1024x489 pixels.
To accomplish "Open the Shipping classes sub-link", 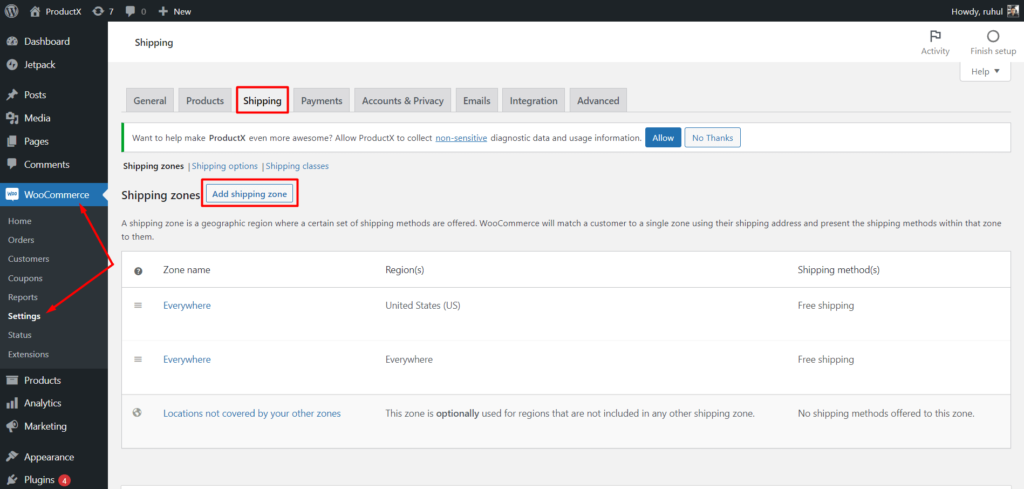I will (x=297, y=166).
